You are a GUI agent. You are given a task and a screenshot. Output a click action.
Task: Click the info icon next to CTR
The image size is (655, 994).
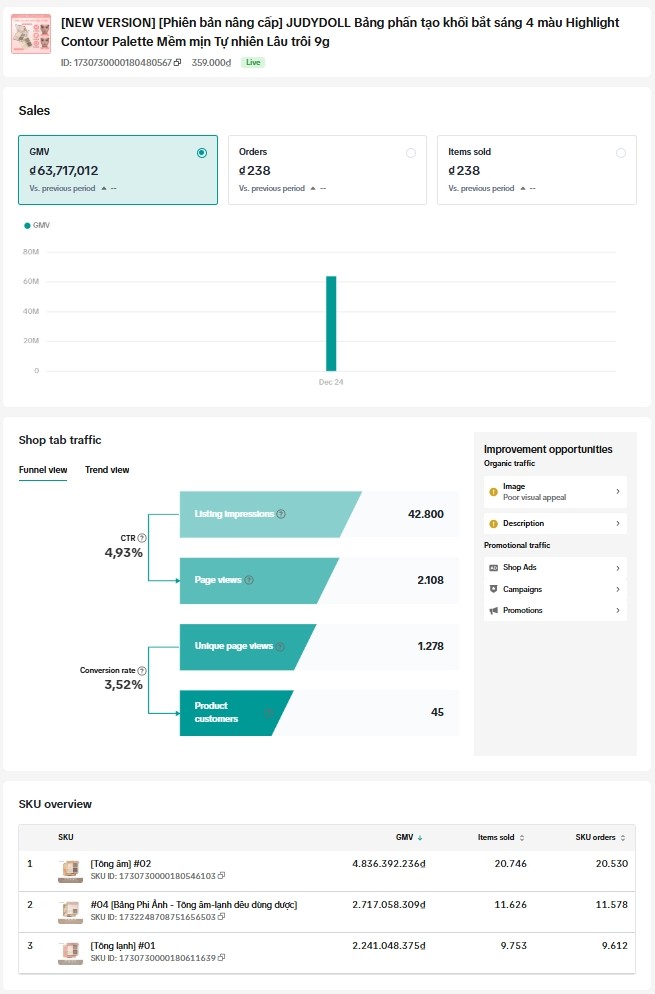[x=142, y=538]
